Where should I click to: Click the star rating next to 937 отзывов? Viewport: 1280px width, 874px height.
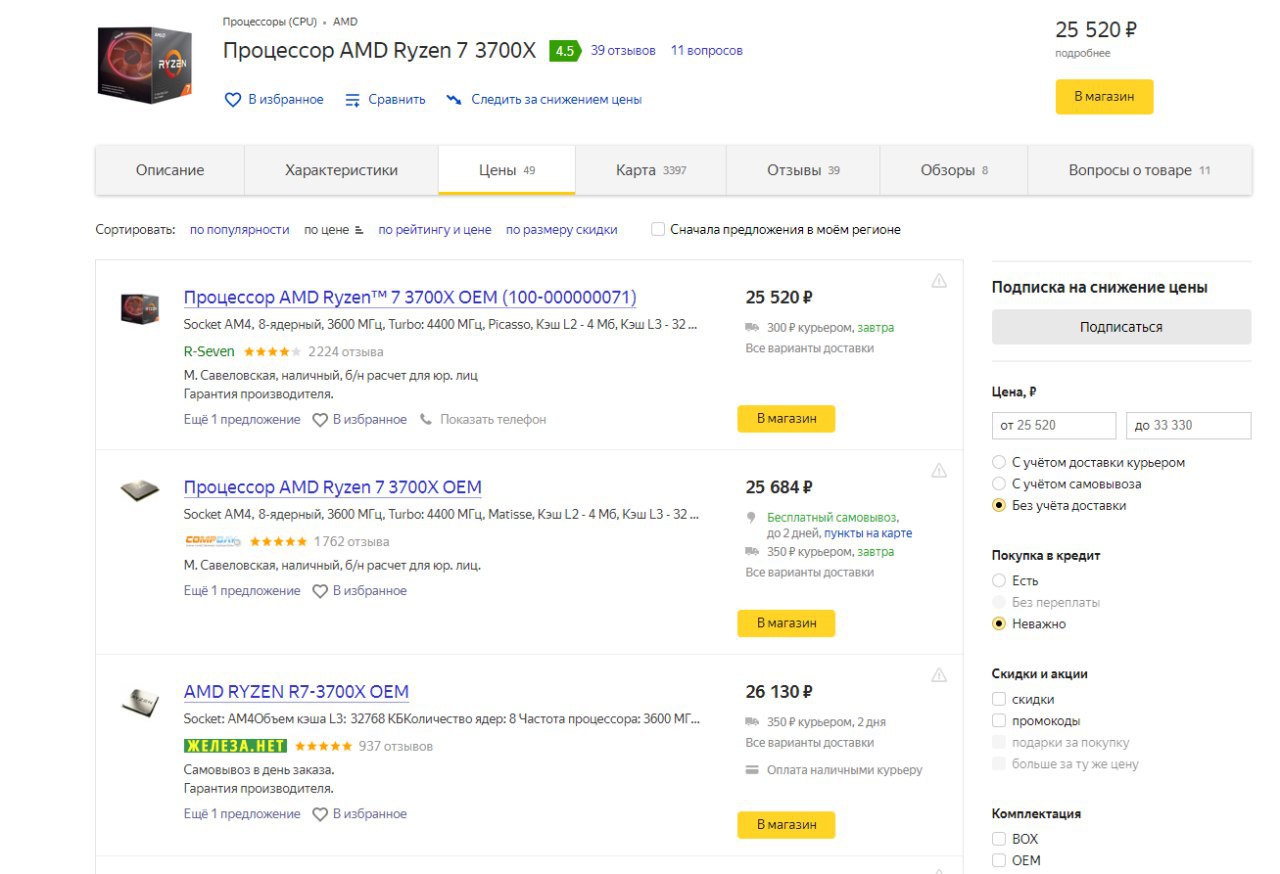click(323, 746)
